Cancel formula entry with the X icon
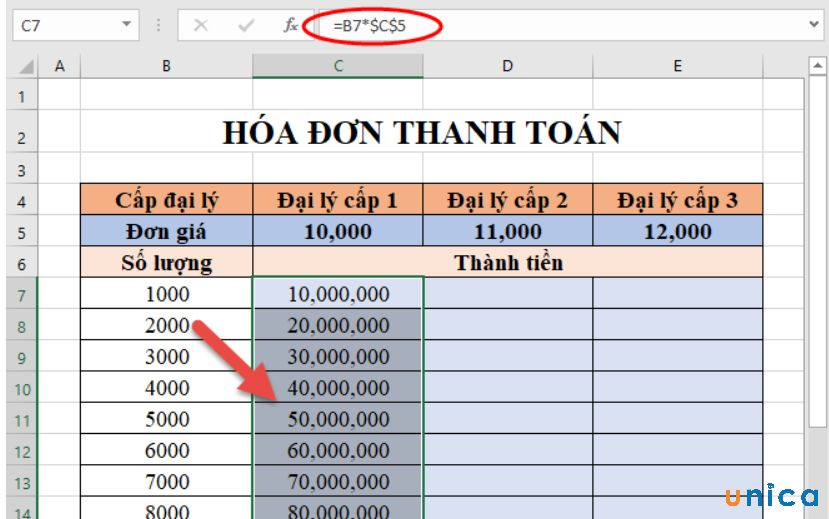Viewport: 829px width, 519px height. [200, 25]
